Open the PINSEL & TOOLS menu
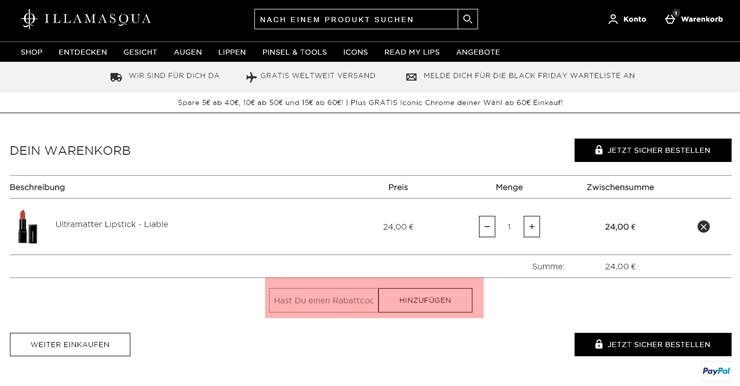Image resolution: width=740 pixels, height=386 pixels. pos(294,52)
